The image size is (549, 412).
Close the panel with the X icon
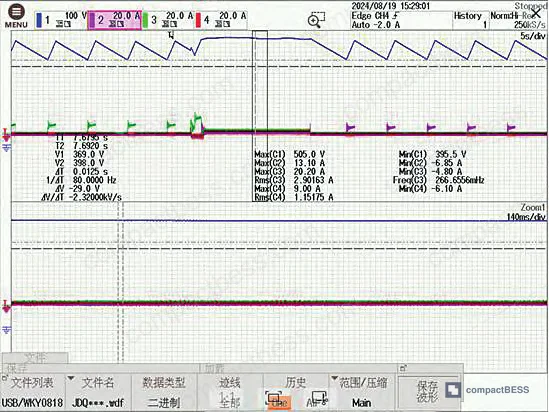click(x=536, y=14)
